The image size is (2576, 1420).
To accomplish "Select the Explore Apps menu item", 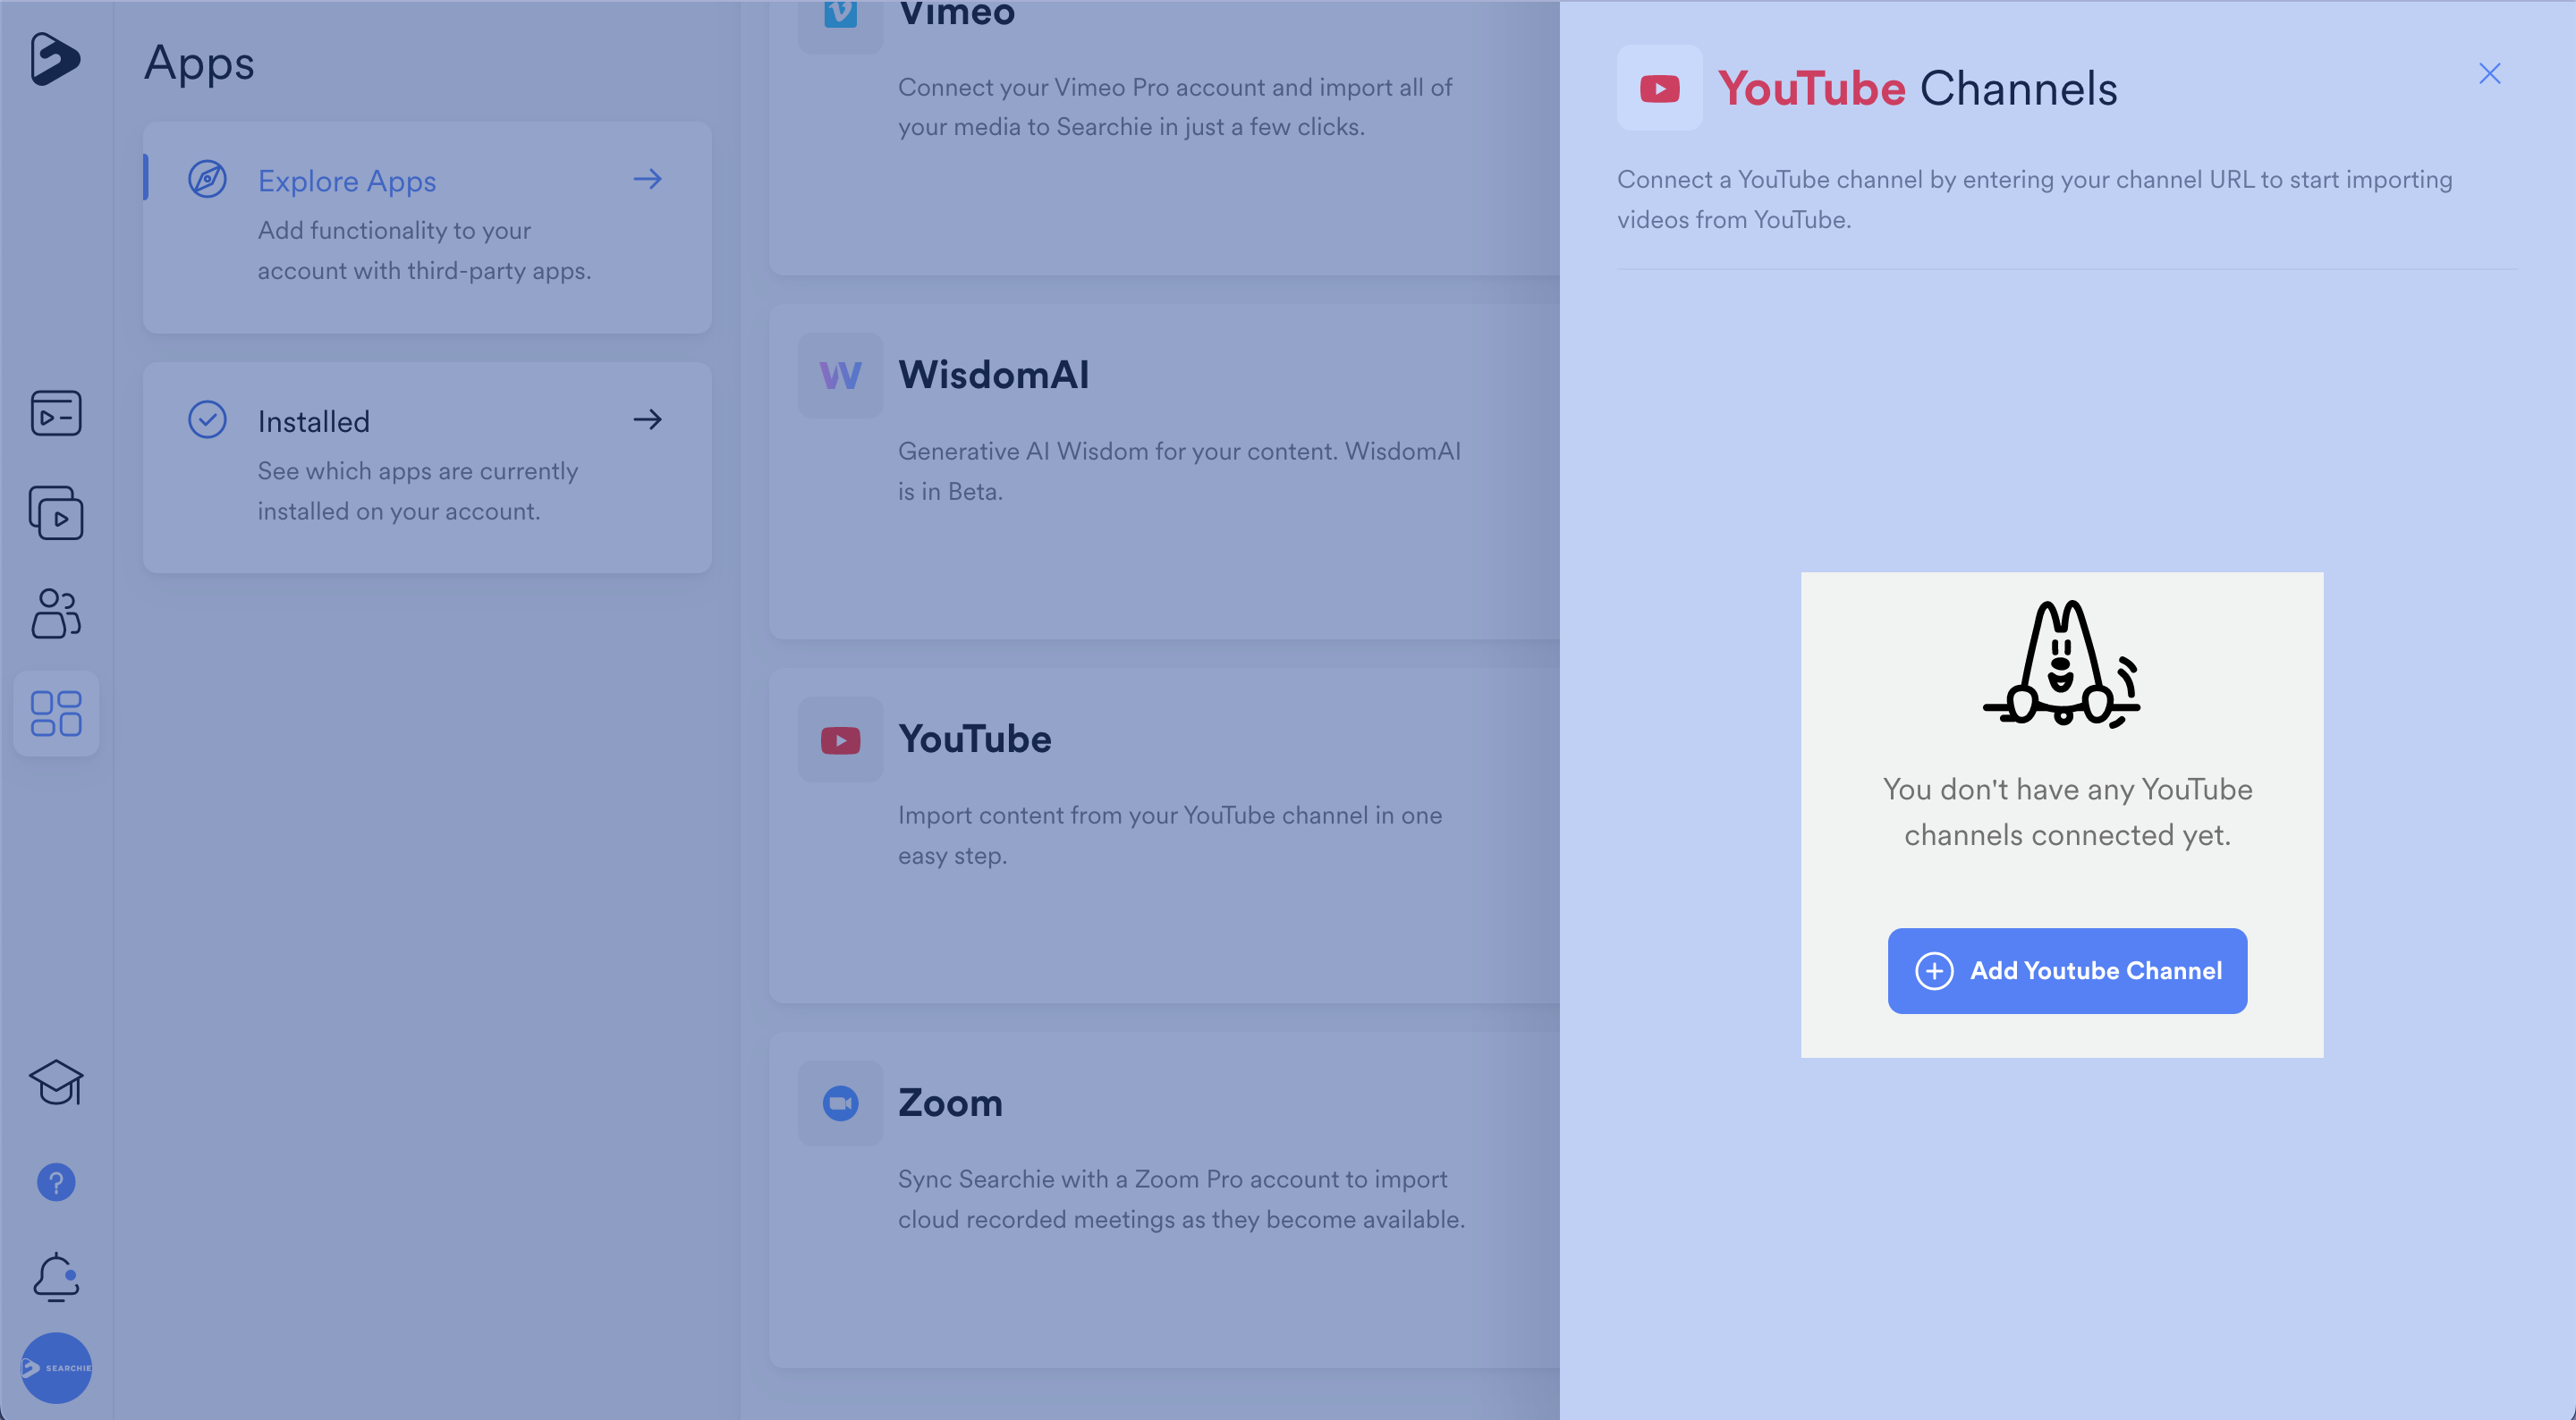I will click(x=346, y=181).
